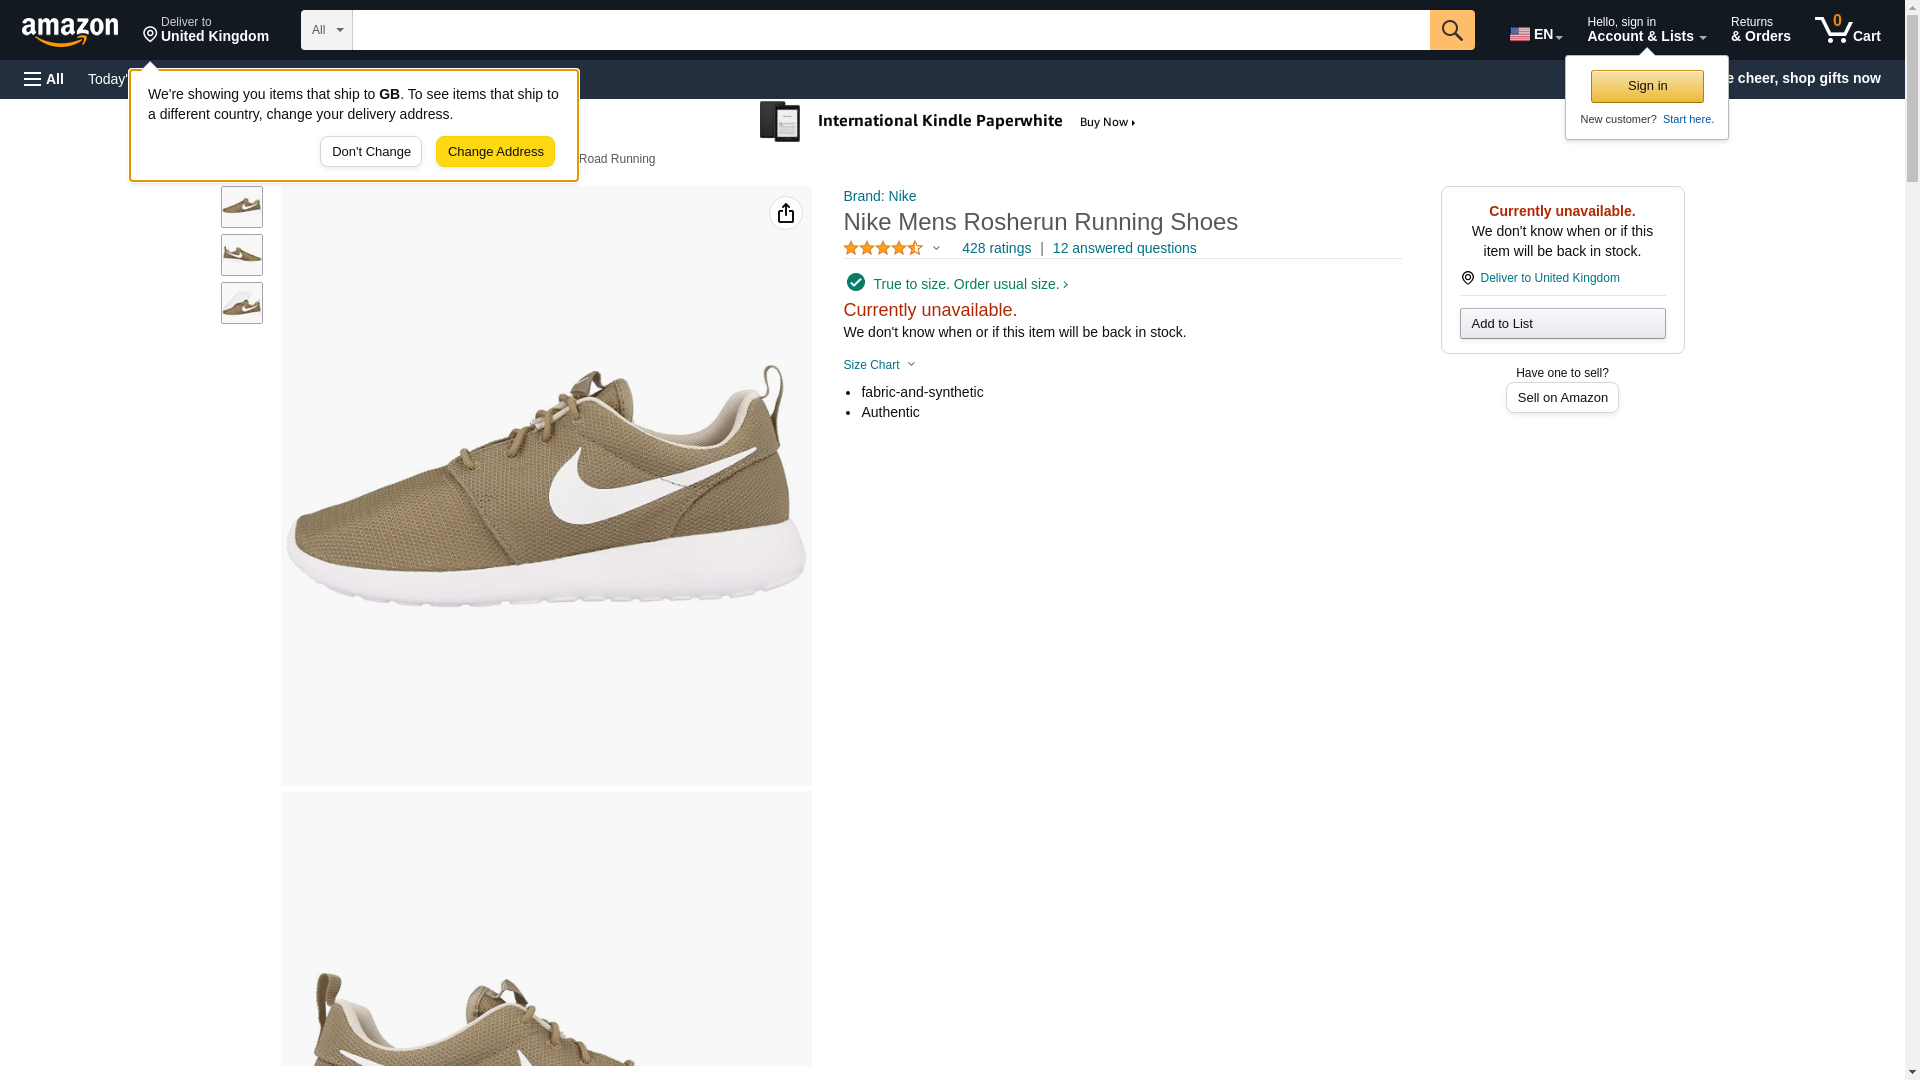The width and height of the screenshot is (1920, 1080).
Task: Click the Amazon logo
Action: click(70, 31)
